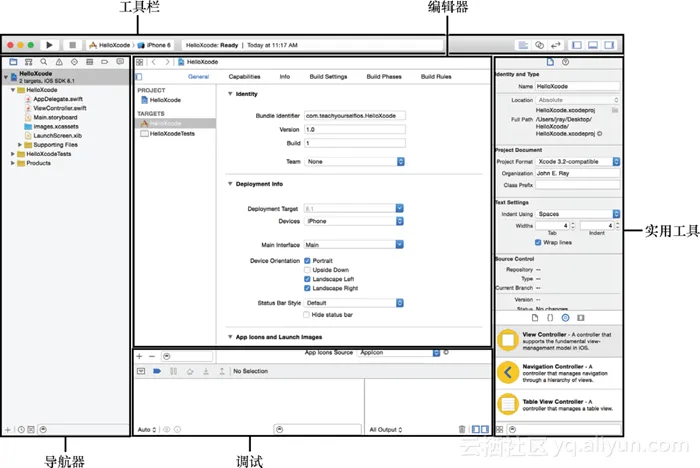Open the Debug navigator
The width and height of the screenshot is (700, 468).
coord(89,62)
